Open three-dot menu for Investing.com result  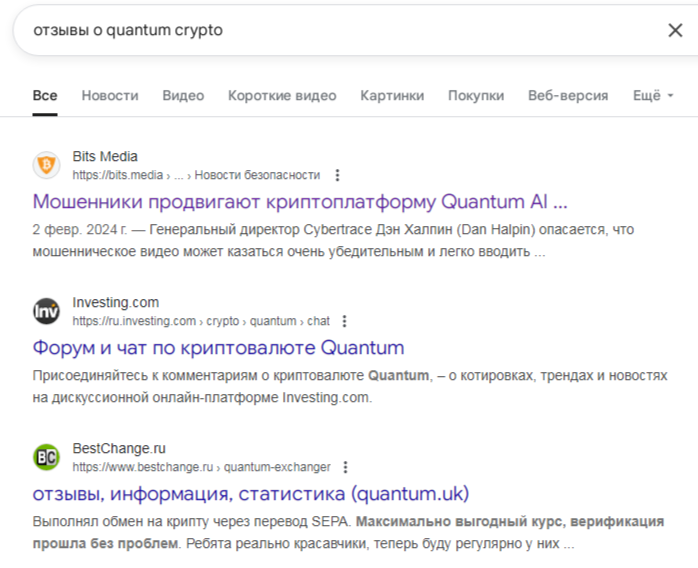(x=345, y=321)
